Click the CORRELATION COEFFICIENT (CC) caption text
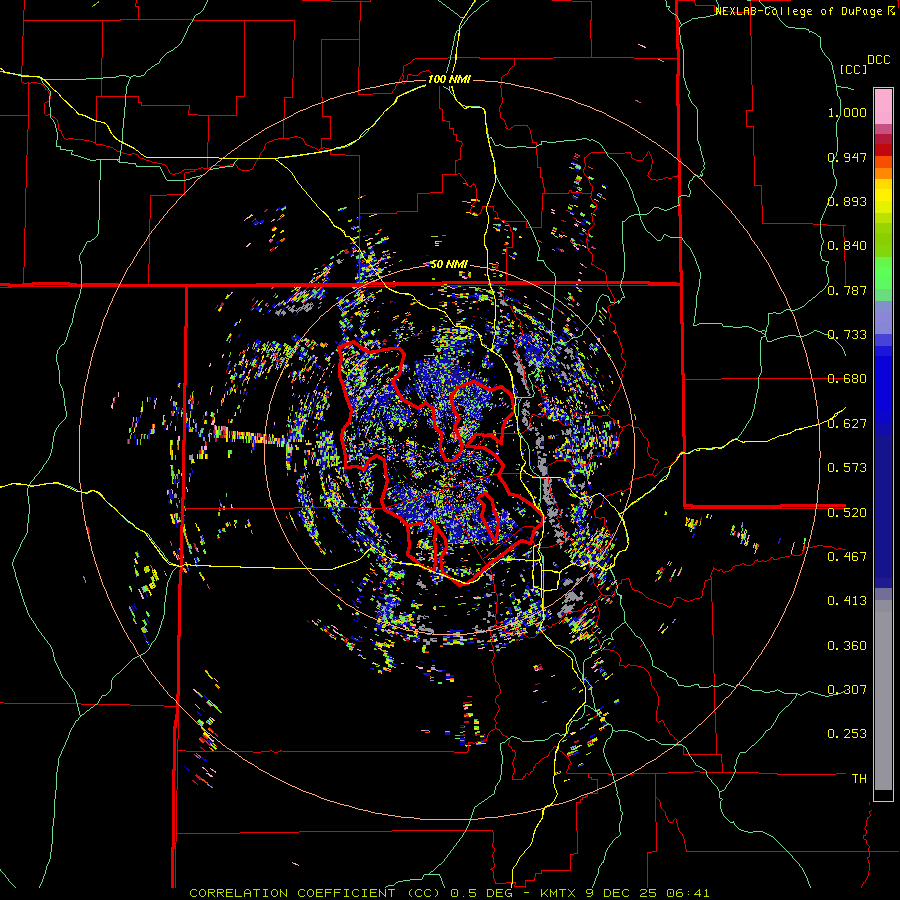The width and height of the screenshot is (900, 900). (x=315, y=893)
